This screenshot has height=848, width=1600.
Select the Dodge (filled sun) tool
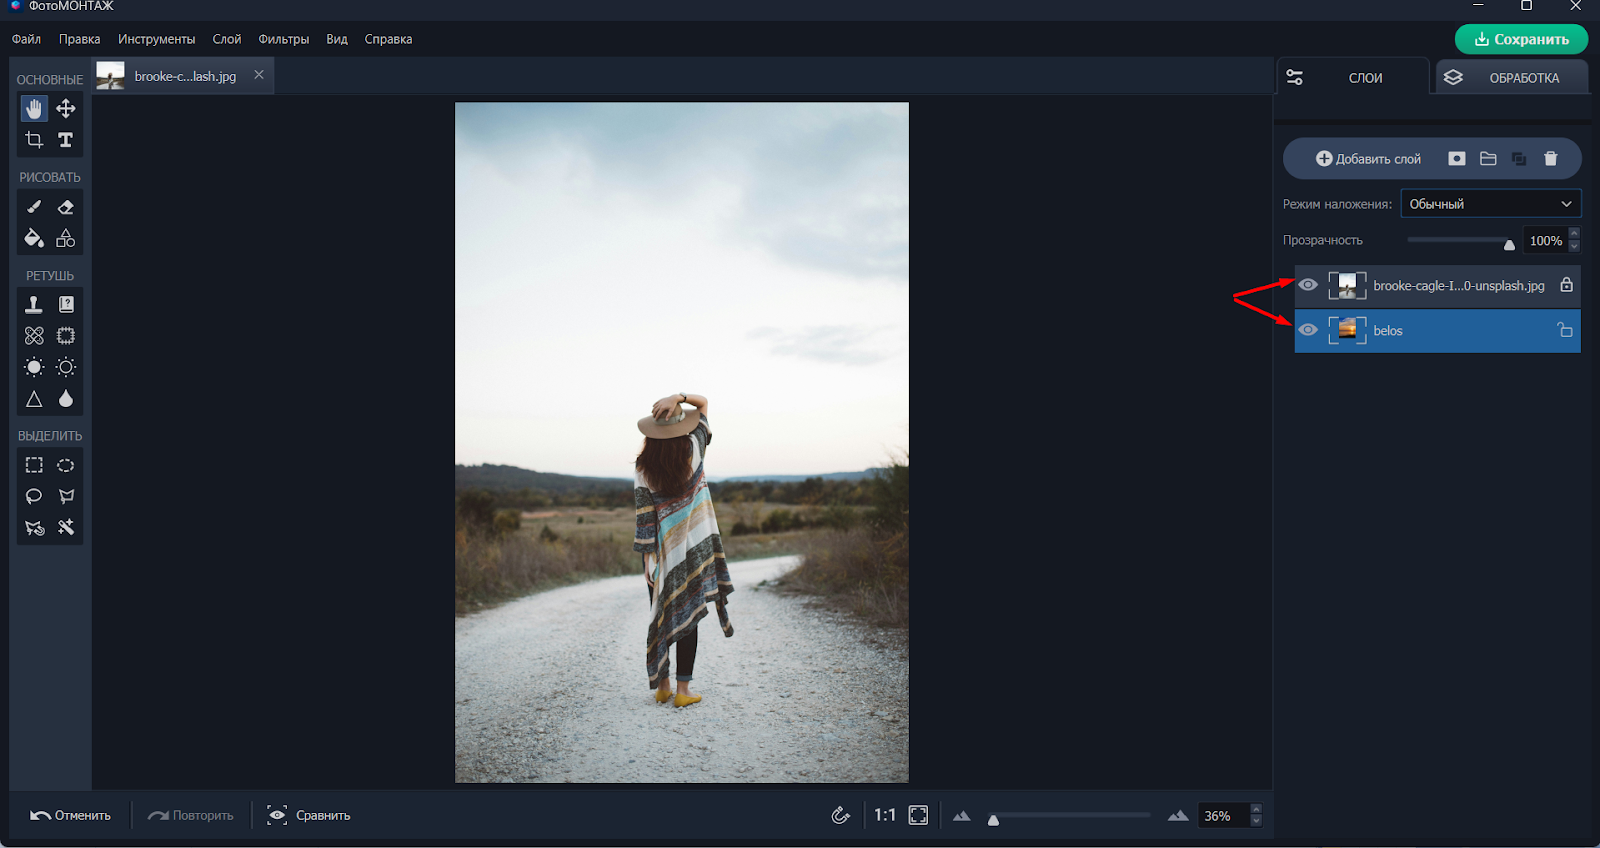tap(34, 367)
